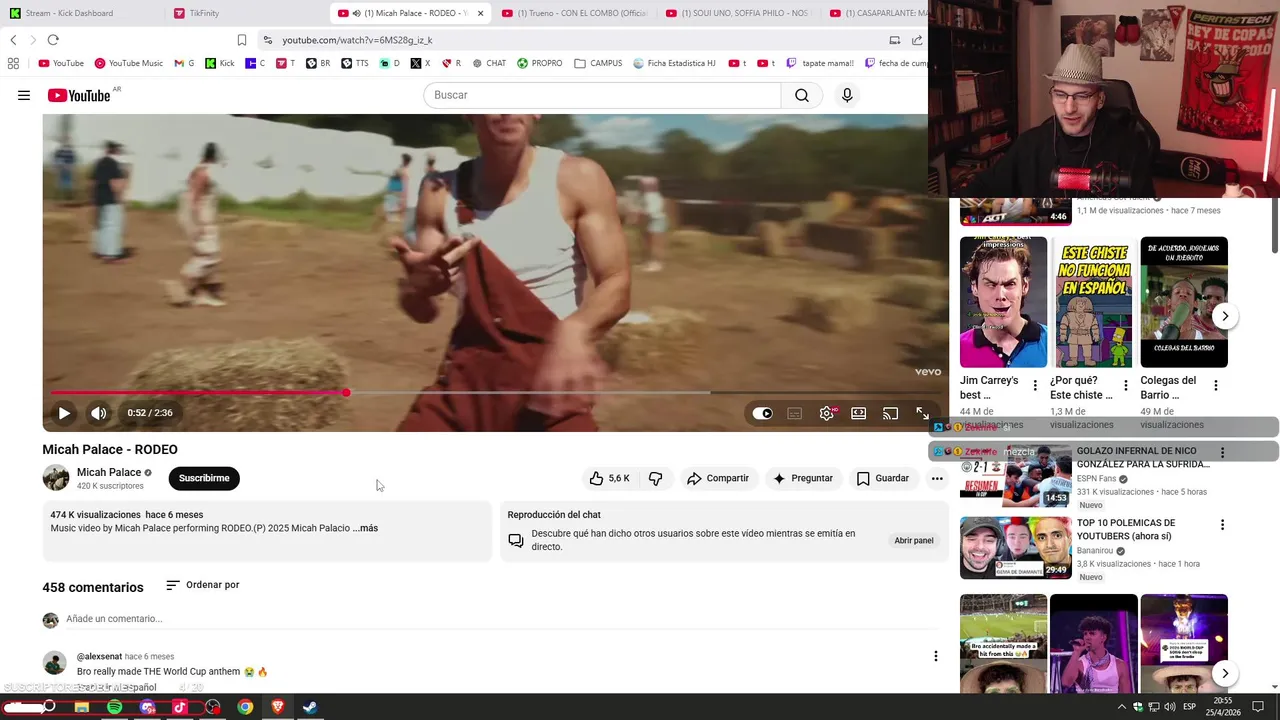This screenshot has height=720, width=1280.
Task: Open the Ficha Estadistica HJ bookmark
Action: [675, 63]
